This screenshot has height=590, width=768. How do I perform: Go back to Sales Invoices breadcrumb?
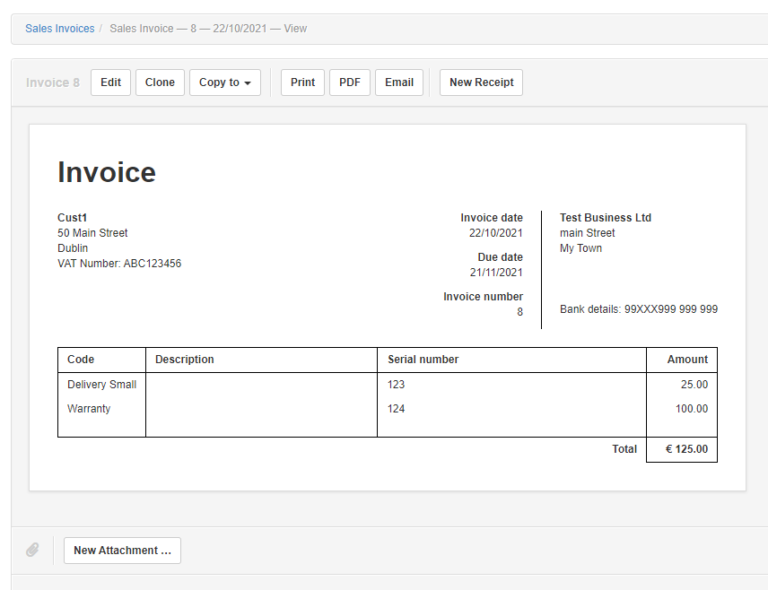[60, 29]
